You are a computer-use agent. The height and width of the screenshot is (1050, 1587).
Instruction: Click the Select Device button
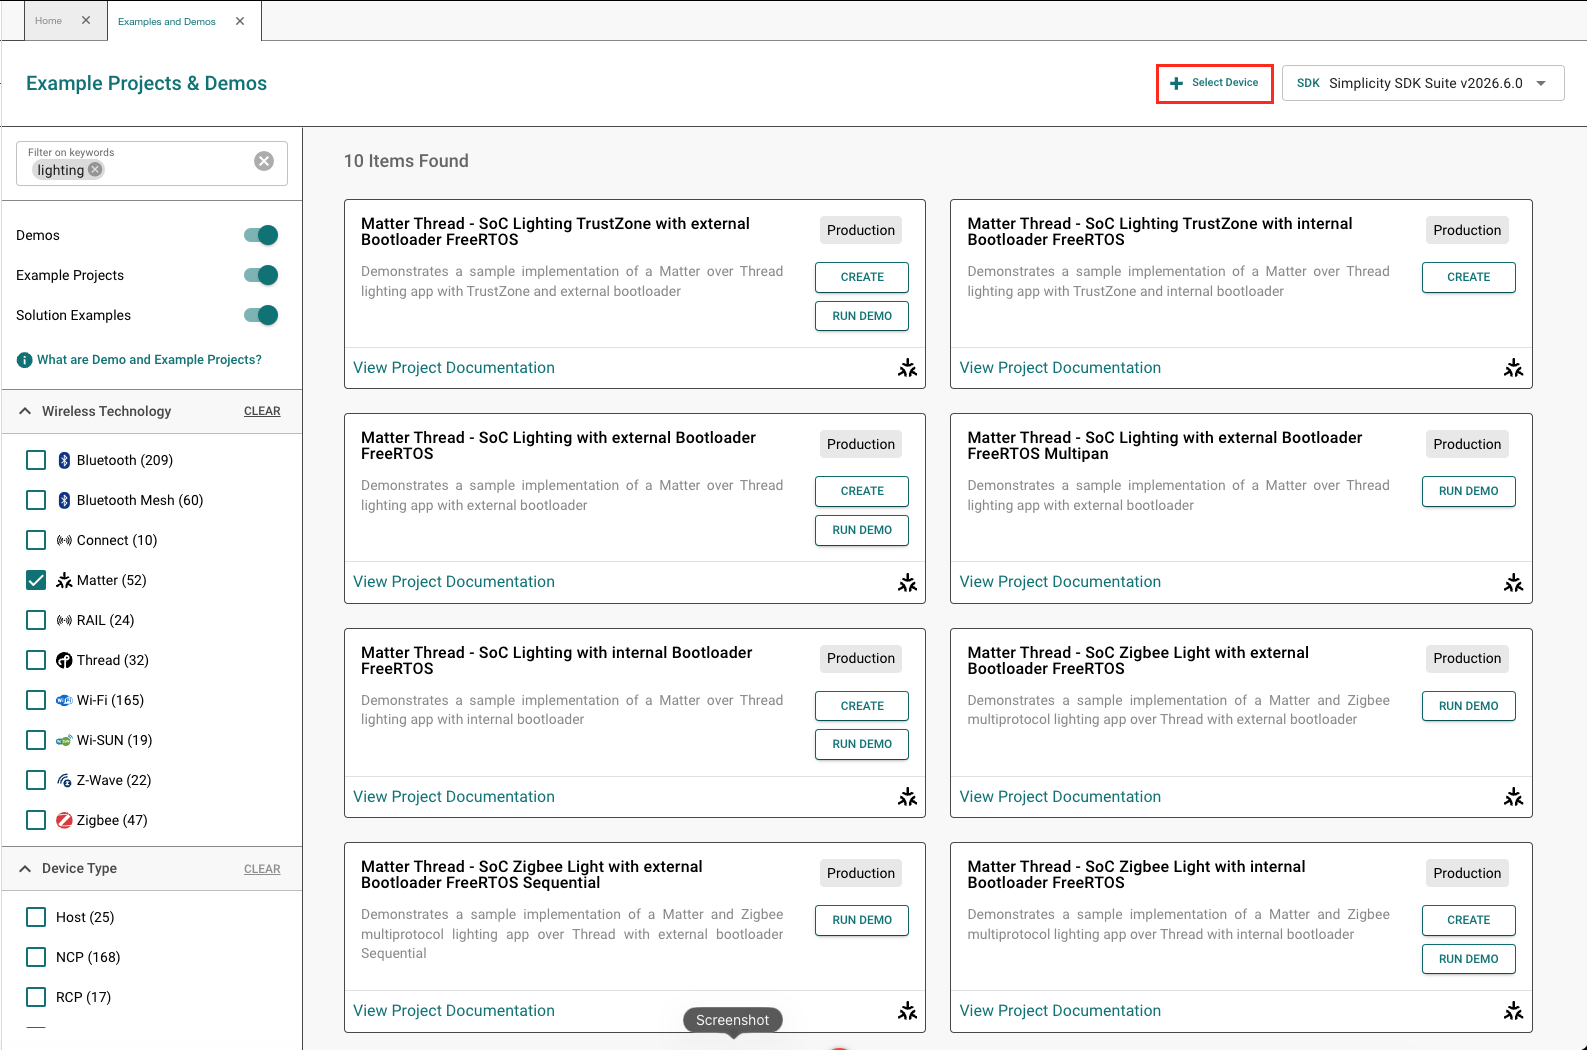(1215, 83)
